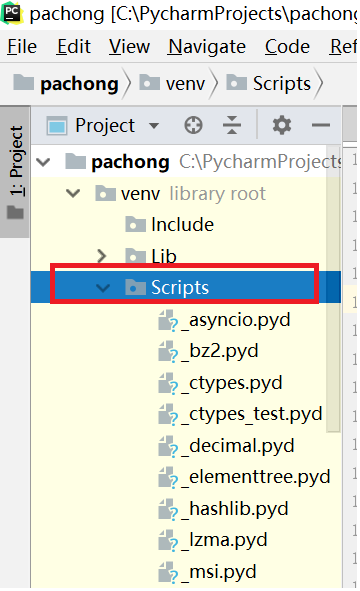The width and height of the screenshot is (360, 591).
Task: Click the _asyncio.pyd file icon
Action: (168, 320)
